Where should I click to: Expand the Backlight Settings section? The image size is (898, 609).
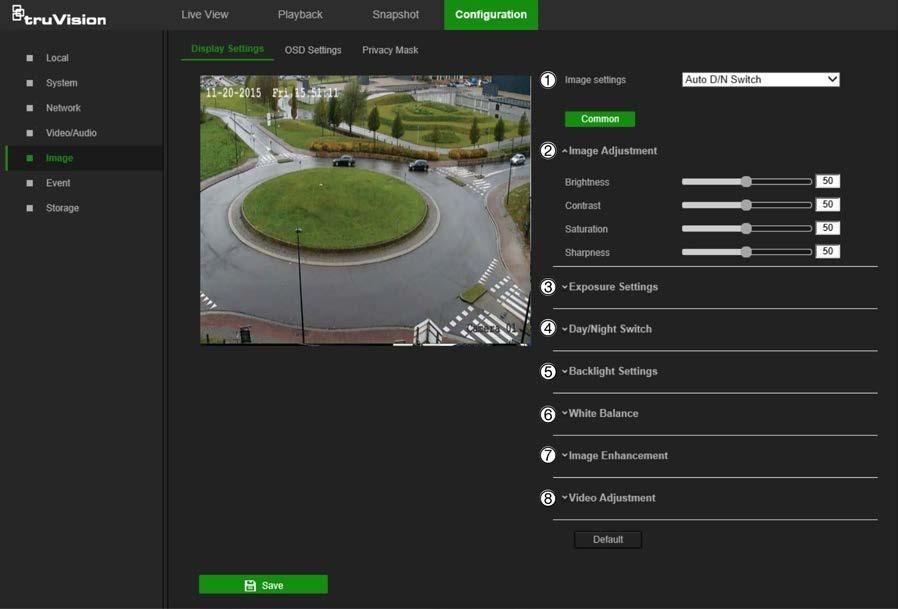click(611, 371)
